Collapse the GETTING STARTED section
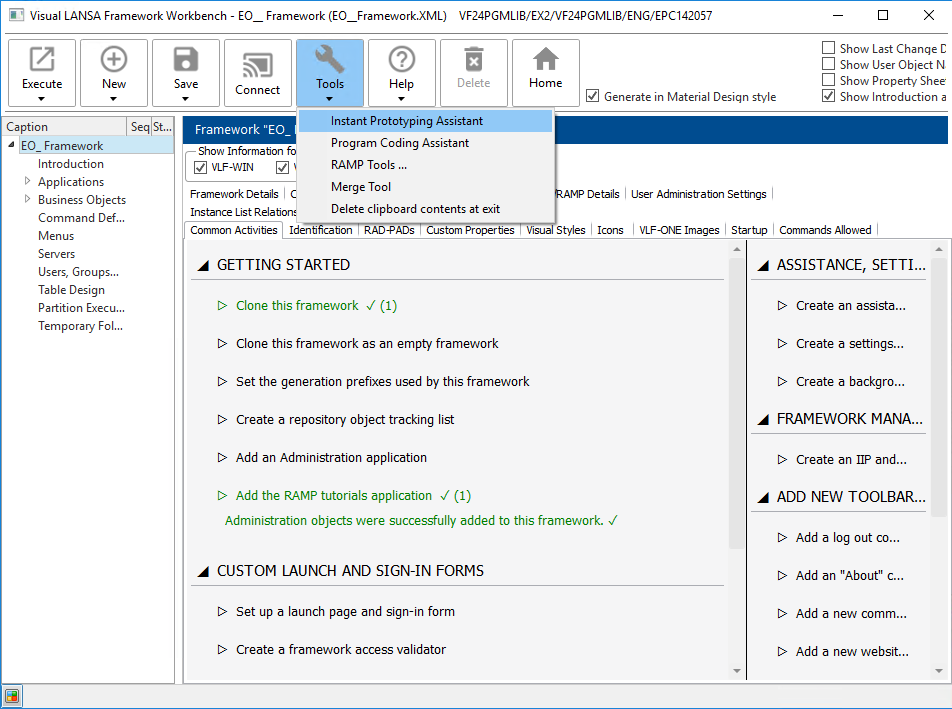Screen dimensions: 952x709 203,265
